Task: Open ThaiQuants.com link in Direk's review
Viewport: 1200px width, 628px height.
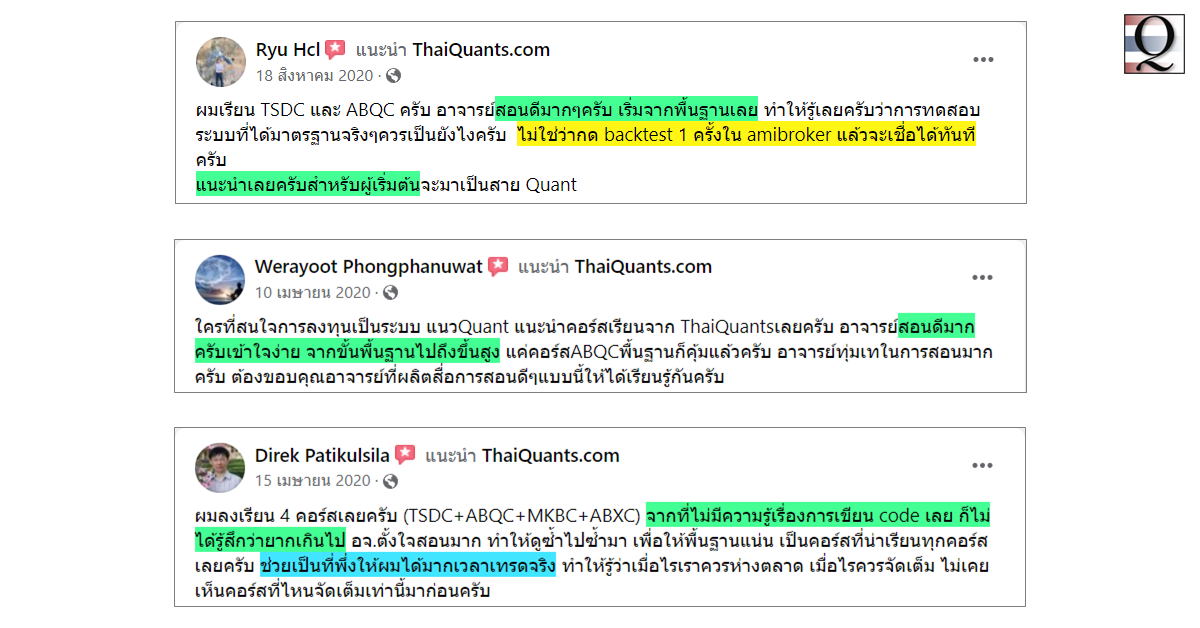Action: coord(551,455)
